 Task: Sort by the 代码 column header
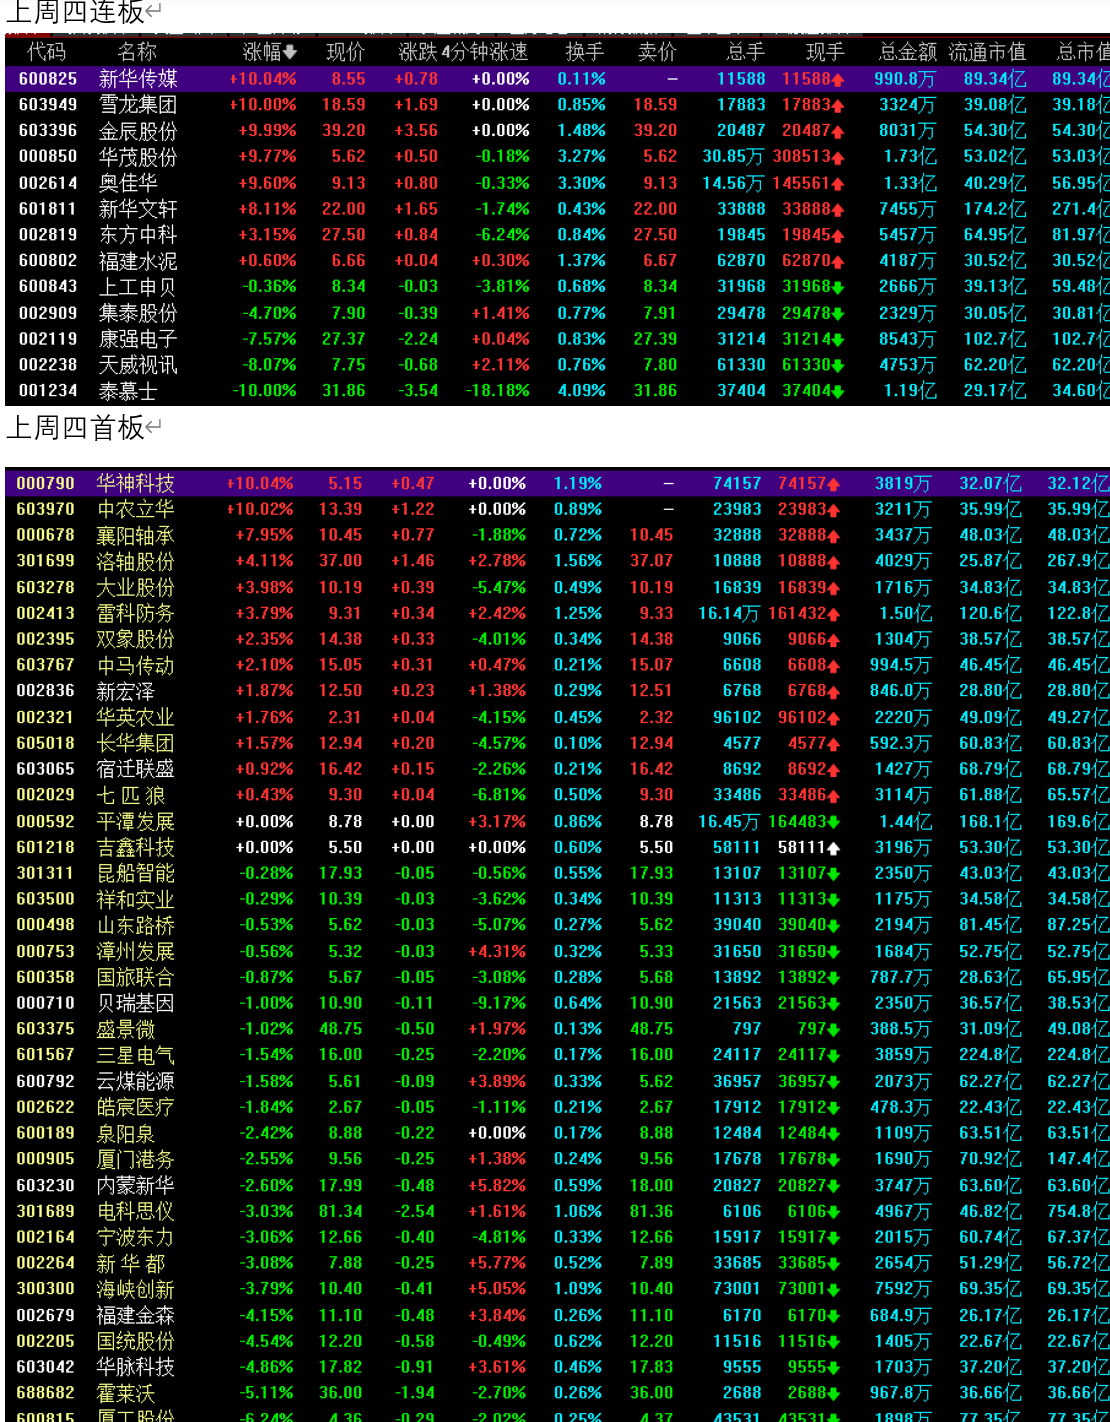pyautogui.click(x=47, y=52)
